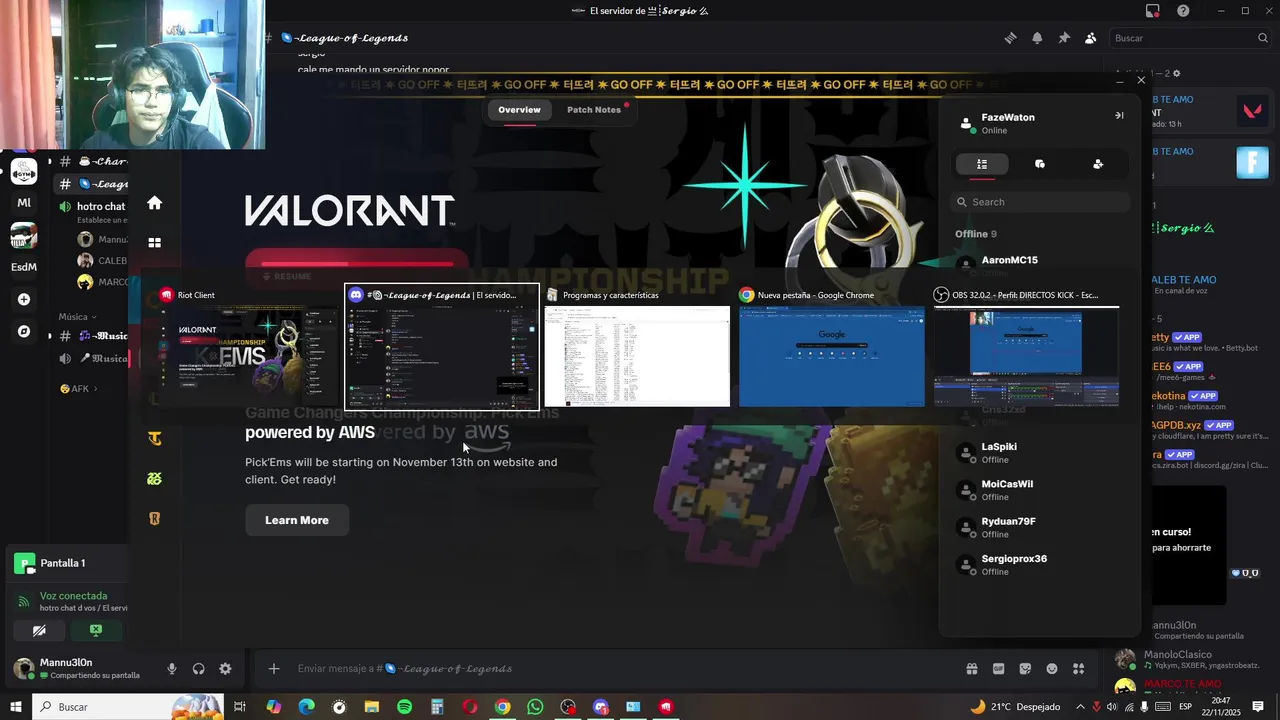Select Programas y características window thumbnail

click(637, 346)
